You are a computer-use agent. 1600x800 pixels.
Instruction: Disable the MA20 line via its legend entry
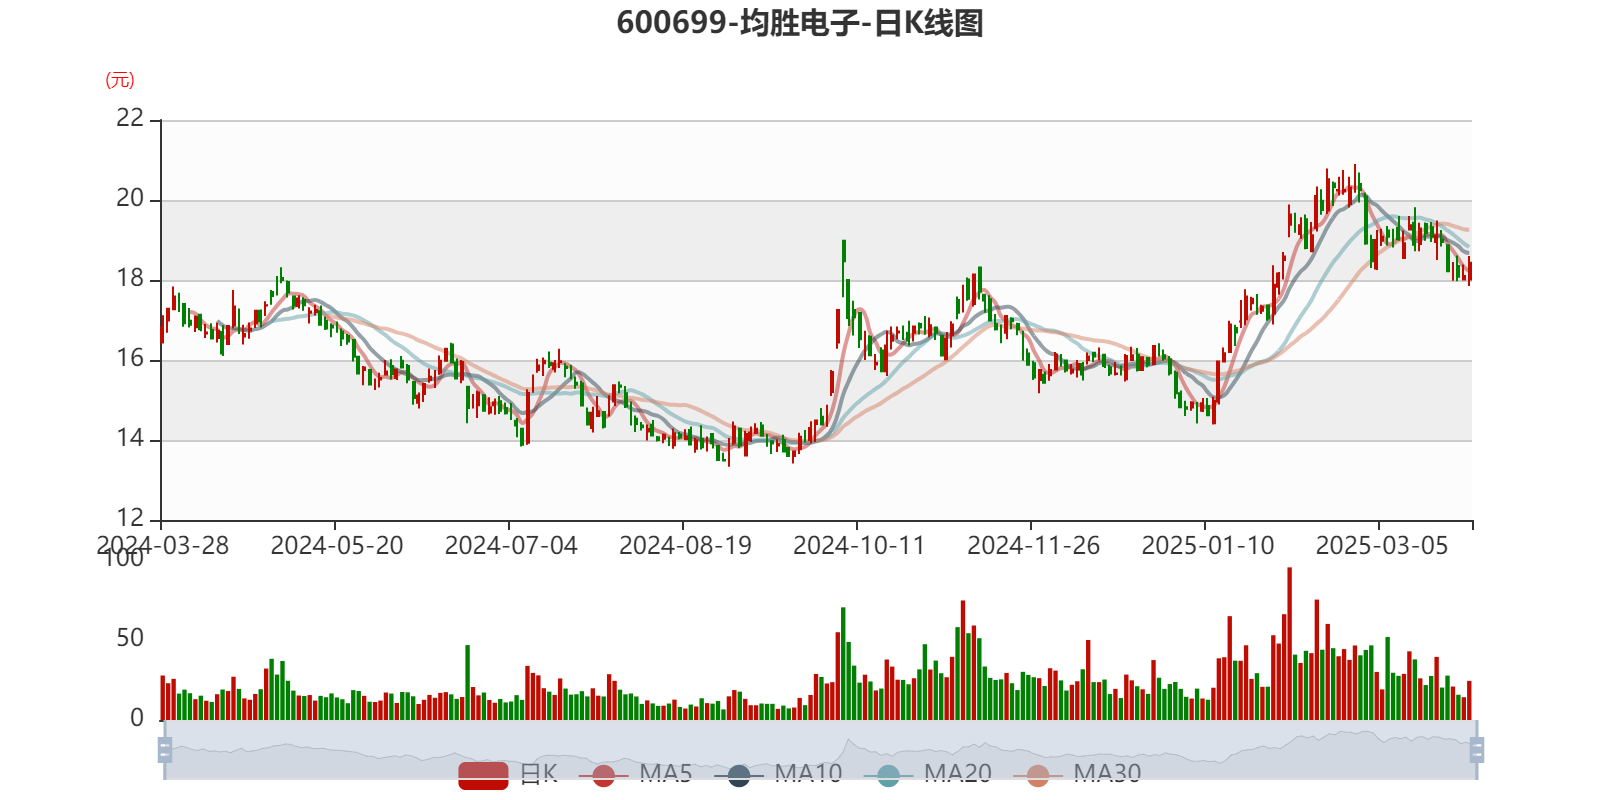click(928, 774)
